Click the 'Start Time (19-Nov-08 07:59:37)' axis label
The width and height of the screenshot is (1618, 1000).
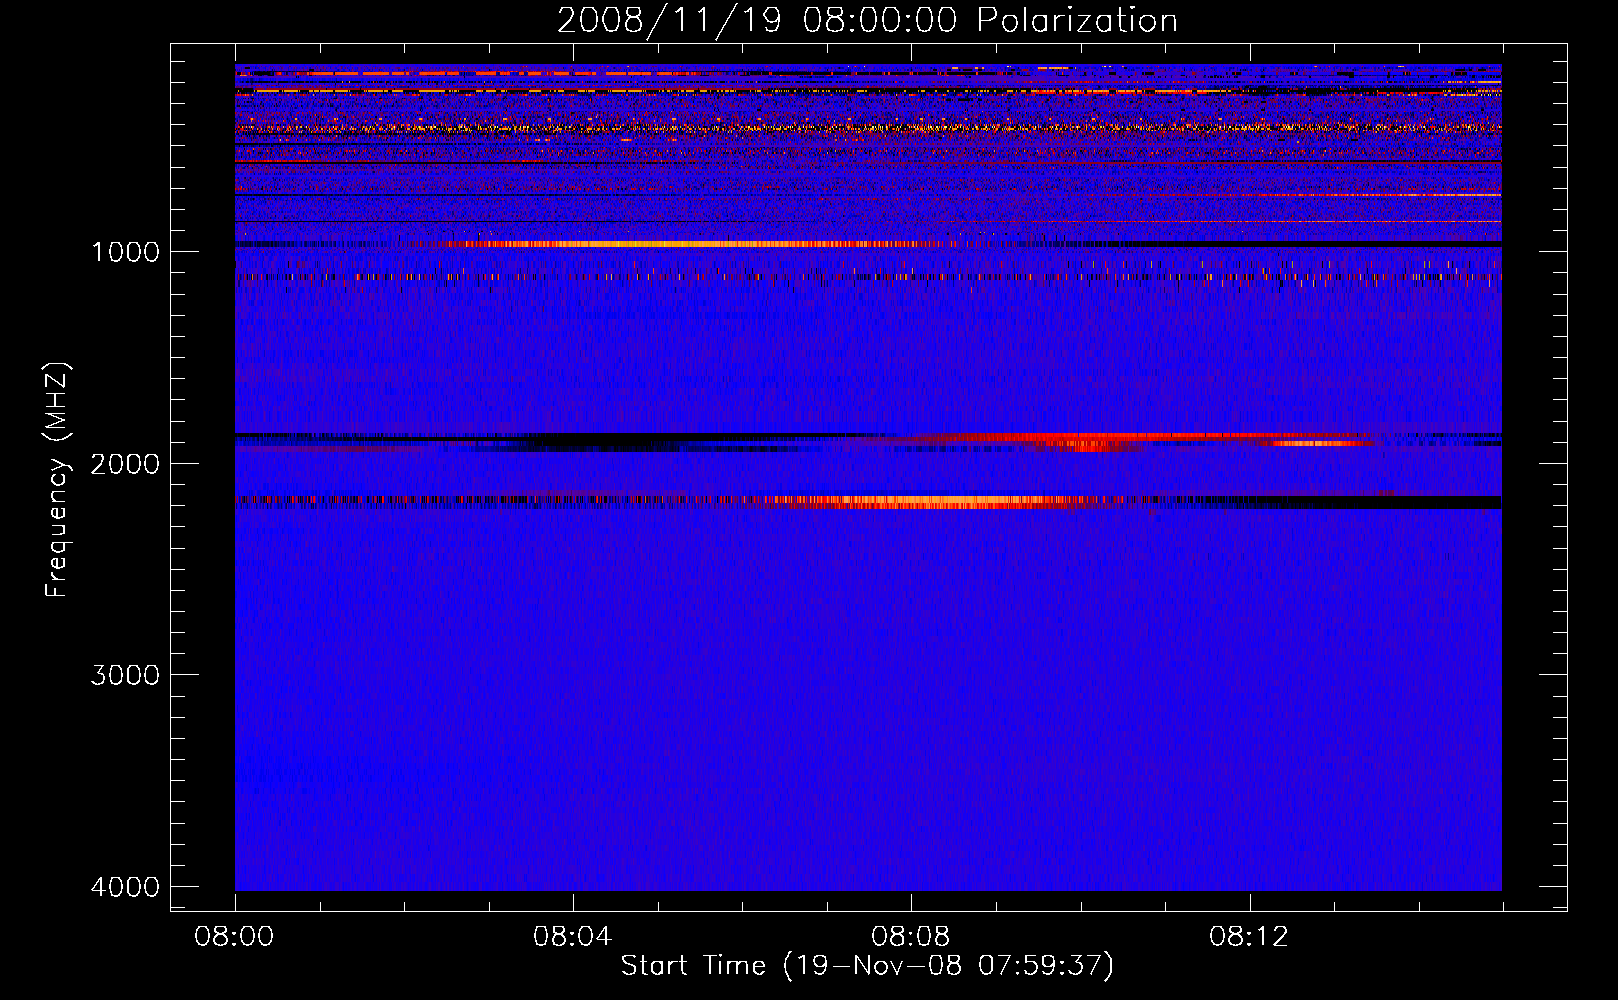pyautogui.click(x=867, y=966)
